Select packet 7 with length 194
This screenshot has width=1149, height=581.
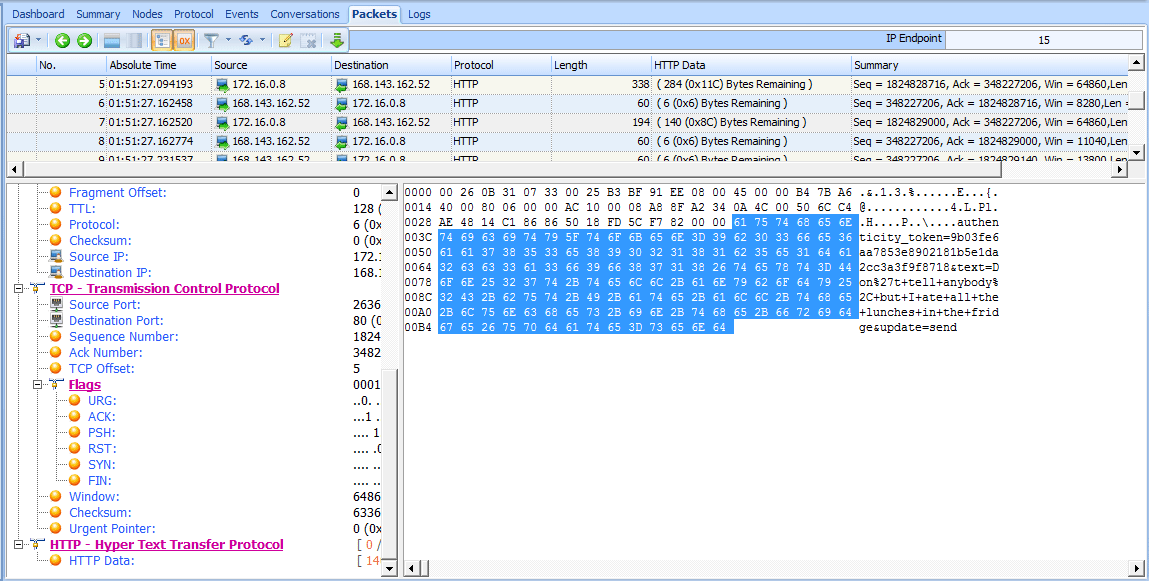(568, 122)
